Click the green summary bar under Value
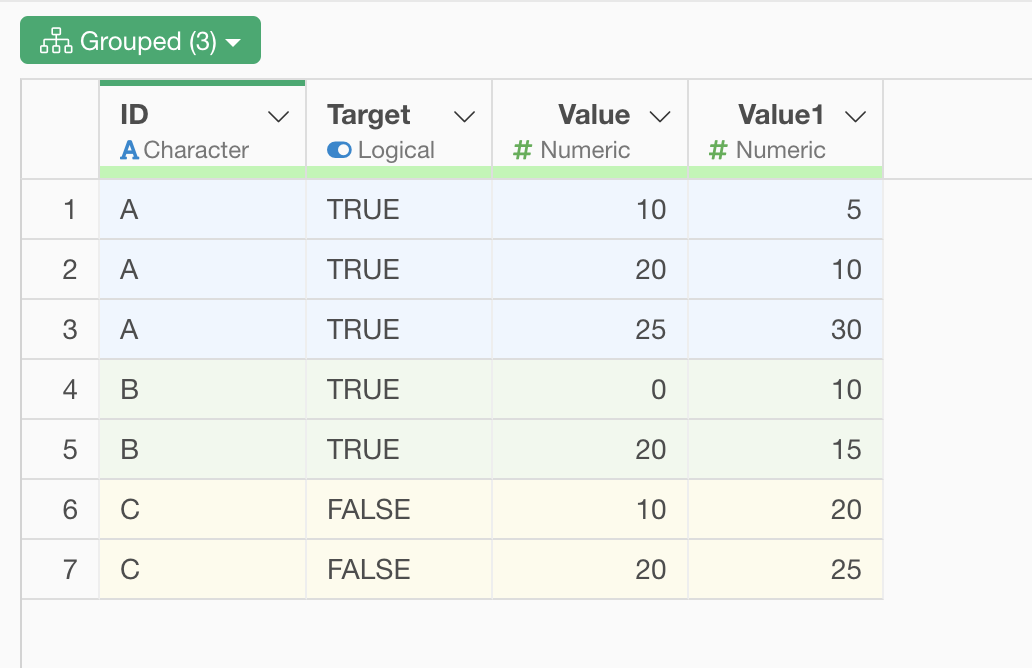Viewport: 1032px width, 668px height. (590, 173)
